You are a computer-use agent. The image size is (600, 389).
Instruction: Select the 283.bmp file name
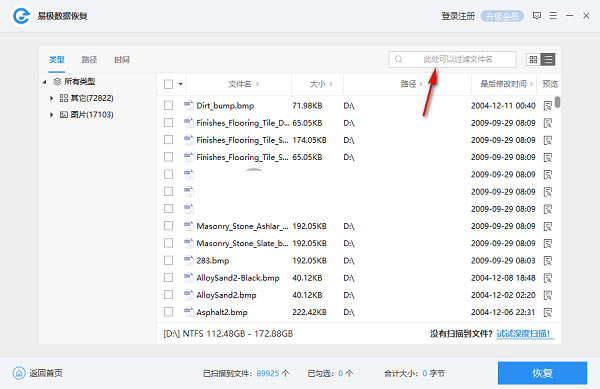pos(213,260)
